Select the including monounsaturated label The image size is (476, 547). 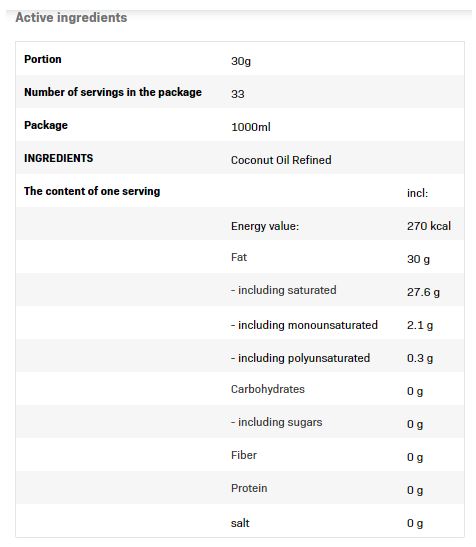click(x=304, y=325)
